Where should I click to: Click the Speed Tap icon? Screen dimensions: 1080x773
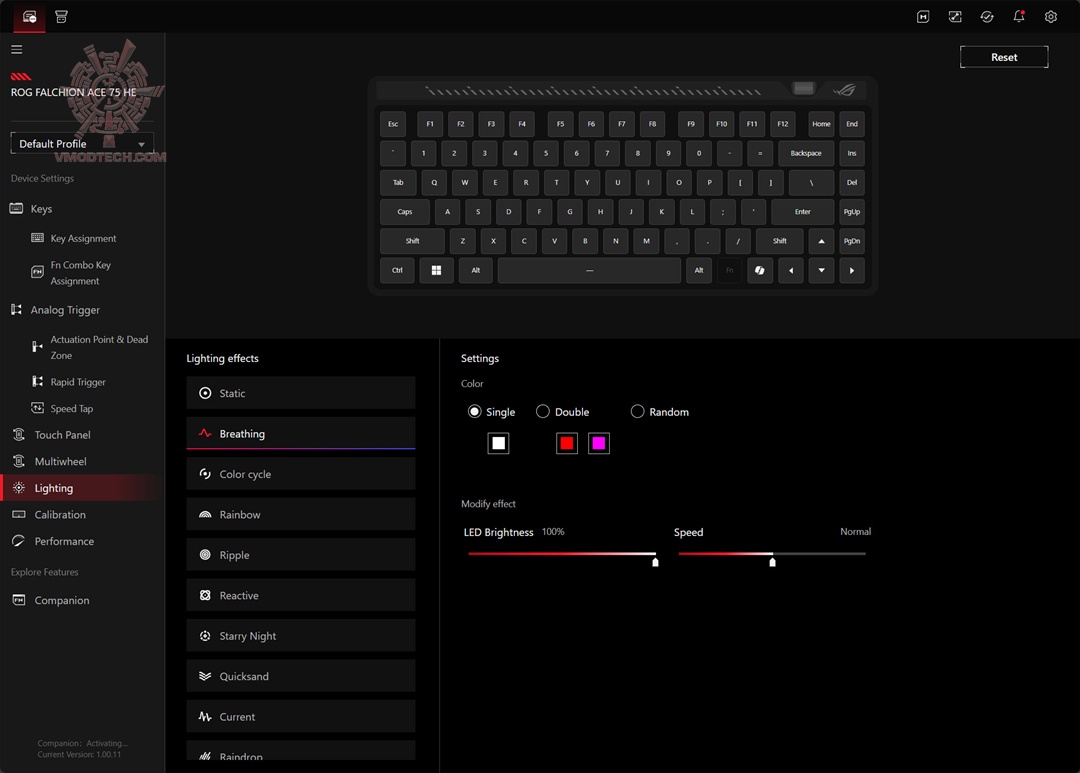(38, 408)
